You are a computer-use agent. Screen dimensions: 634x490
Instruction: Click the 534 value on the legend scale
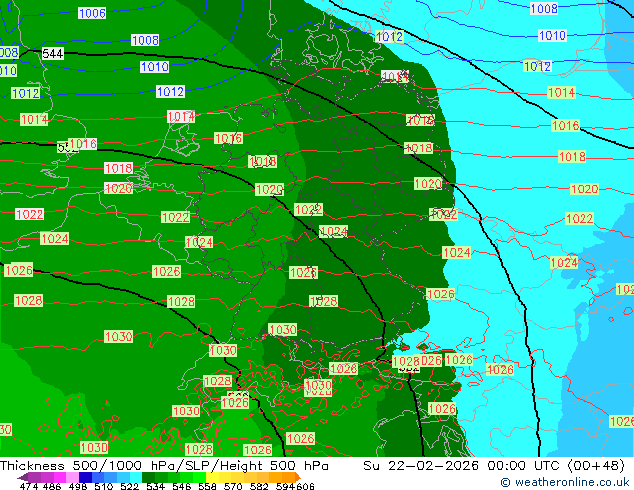pos(155,486)
